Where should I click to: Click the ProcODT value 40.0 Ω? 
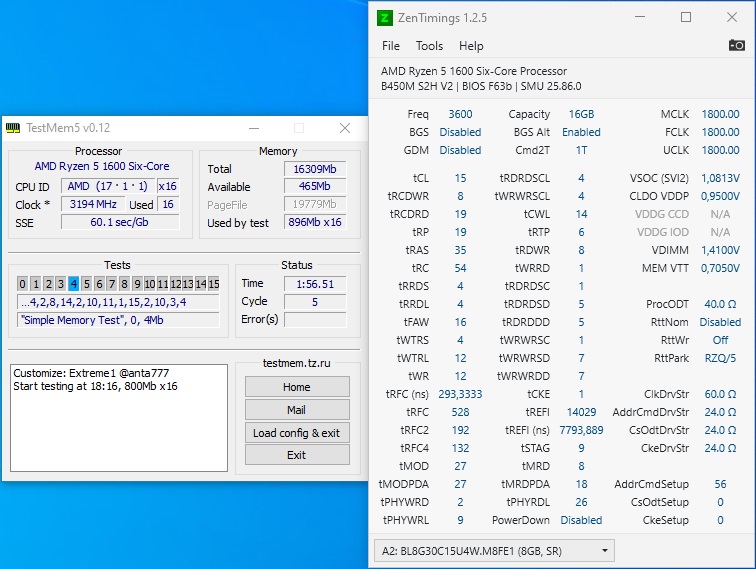point(720,304)
